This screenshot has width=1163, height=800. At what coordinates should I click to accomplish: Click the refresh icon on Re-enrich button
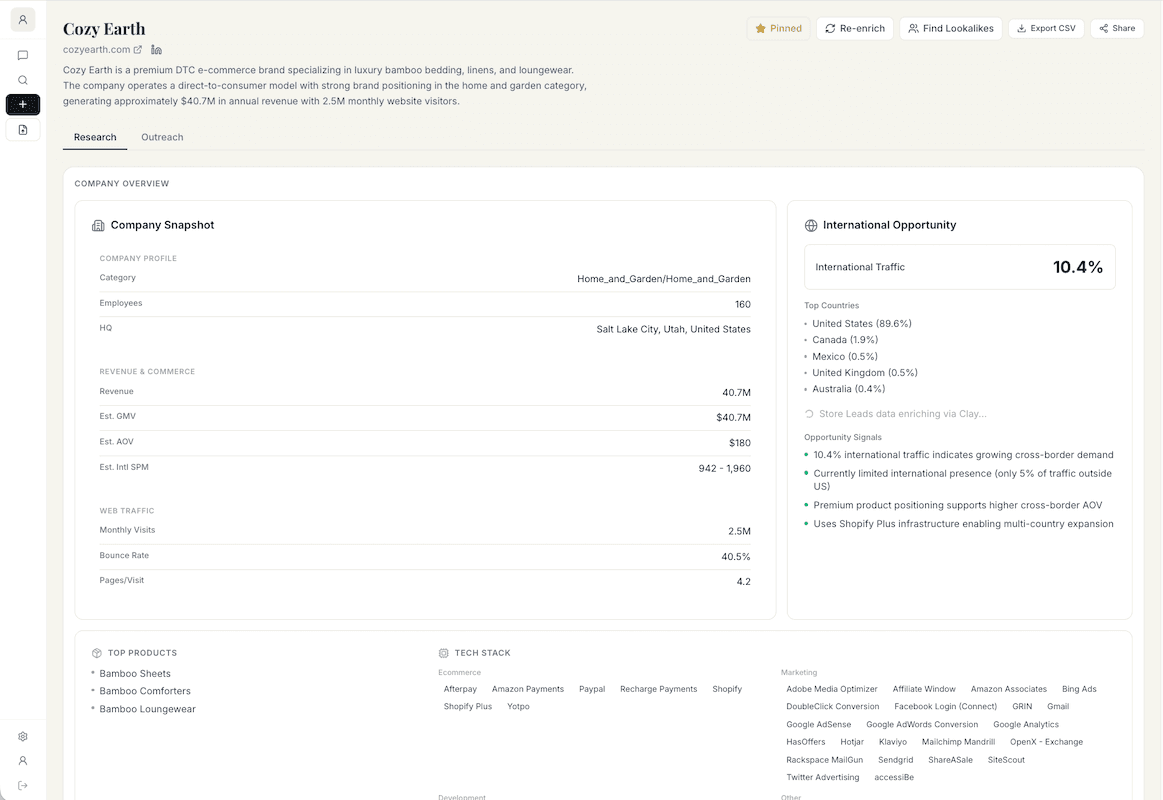coord(831,28)
